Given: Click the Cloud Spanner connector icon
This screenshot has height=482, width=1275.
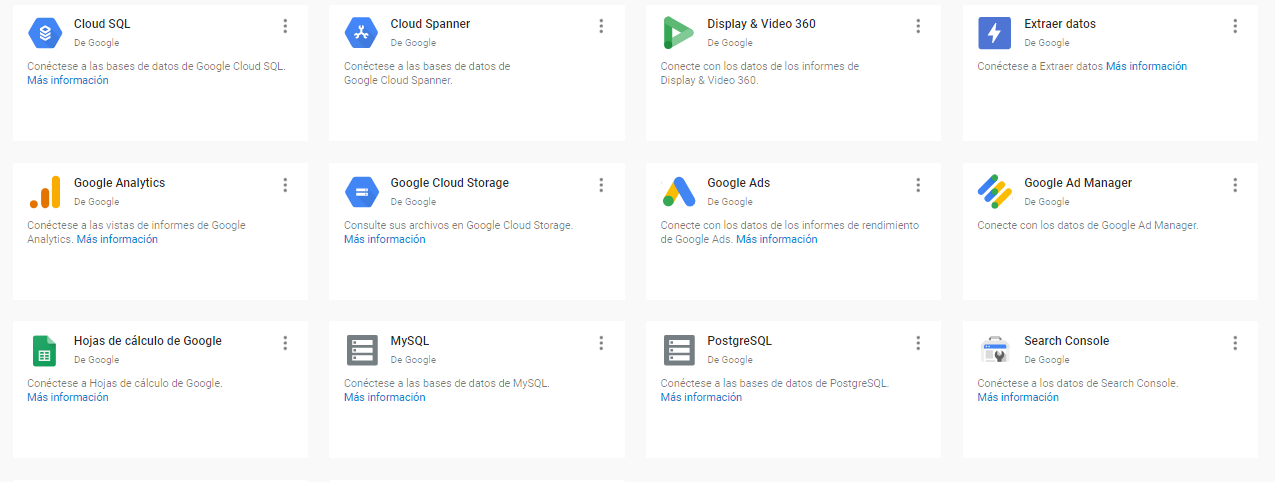Looking at the screenshot, I should (361, 33).
